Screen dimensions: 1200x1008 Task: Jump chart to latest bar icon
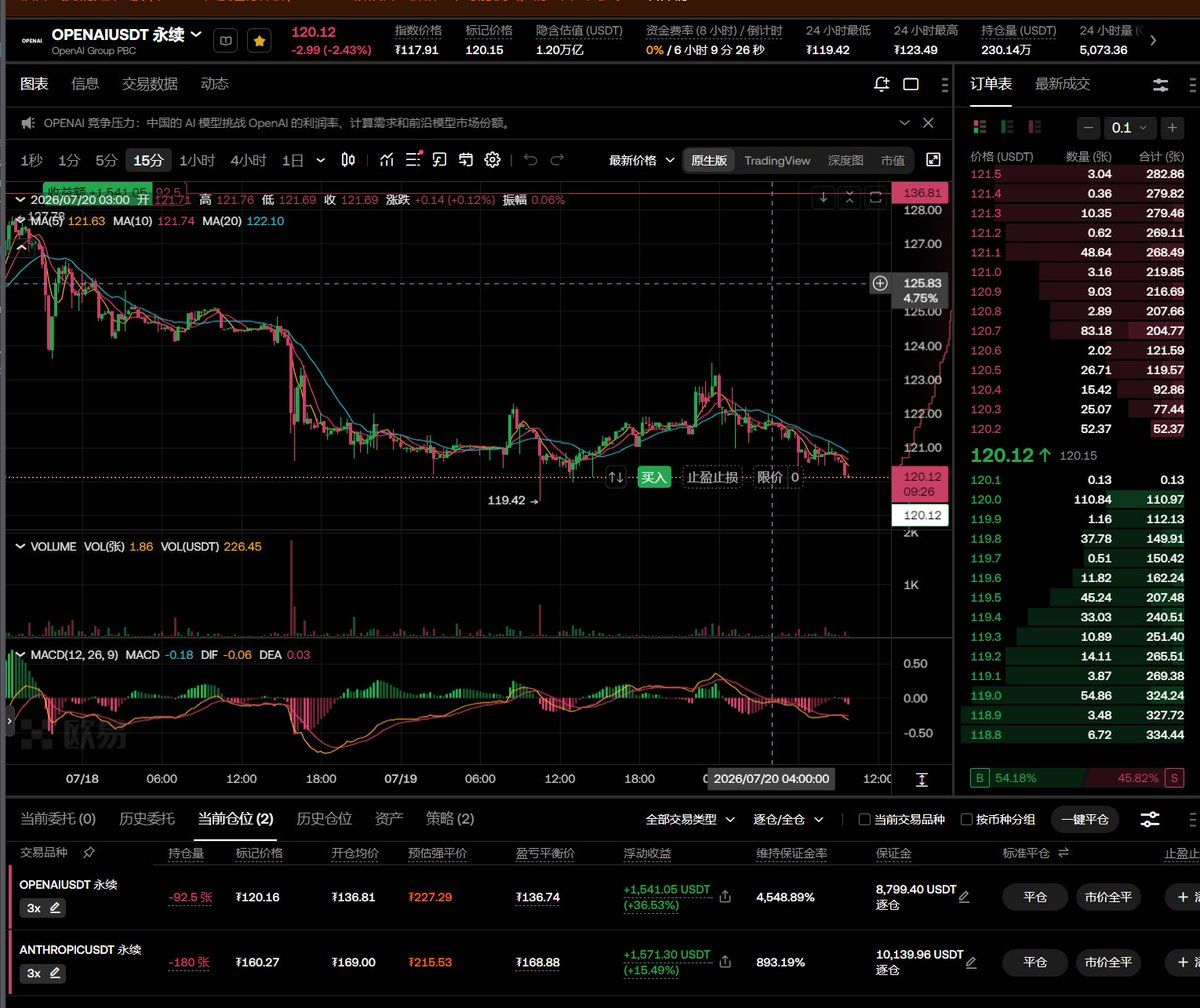pos(921,780)
